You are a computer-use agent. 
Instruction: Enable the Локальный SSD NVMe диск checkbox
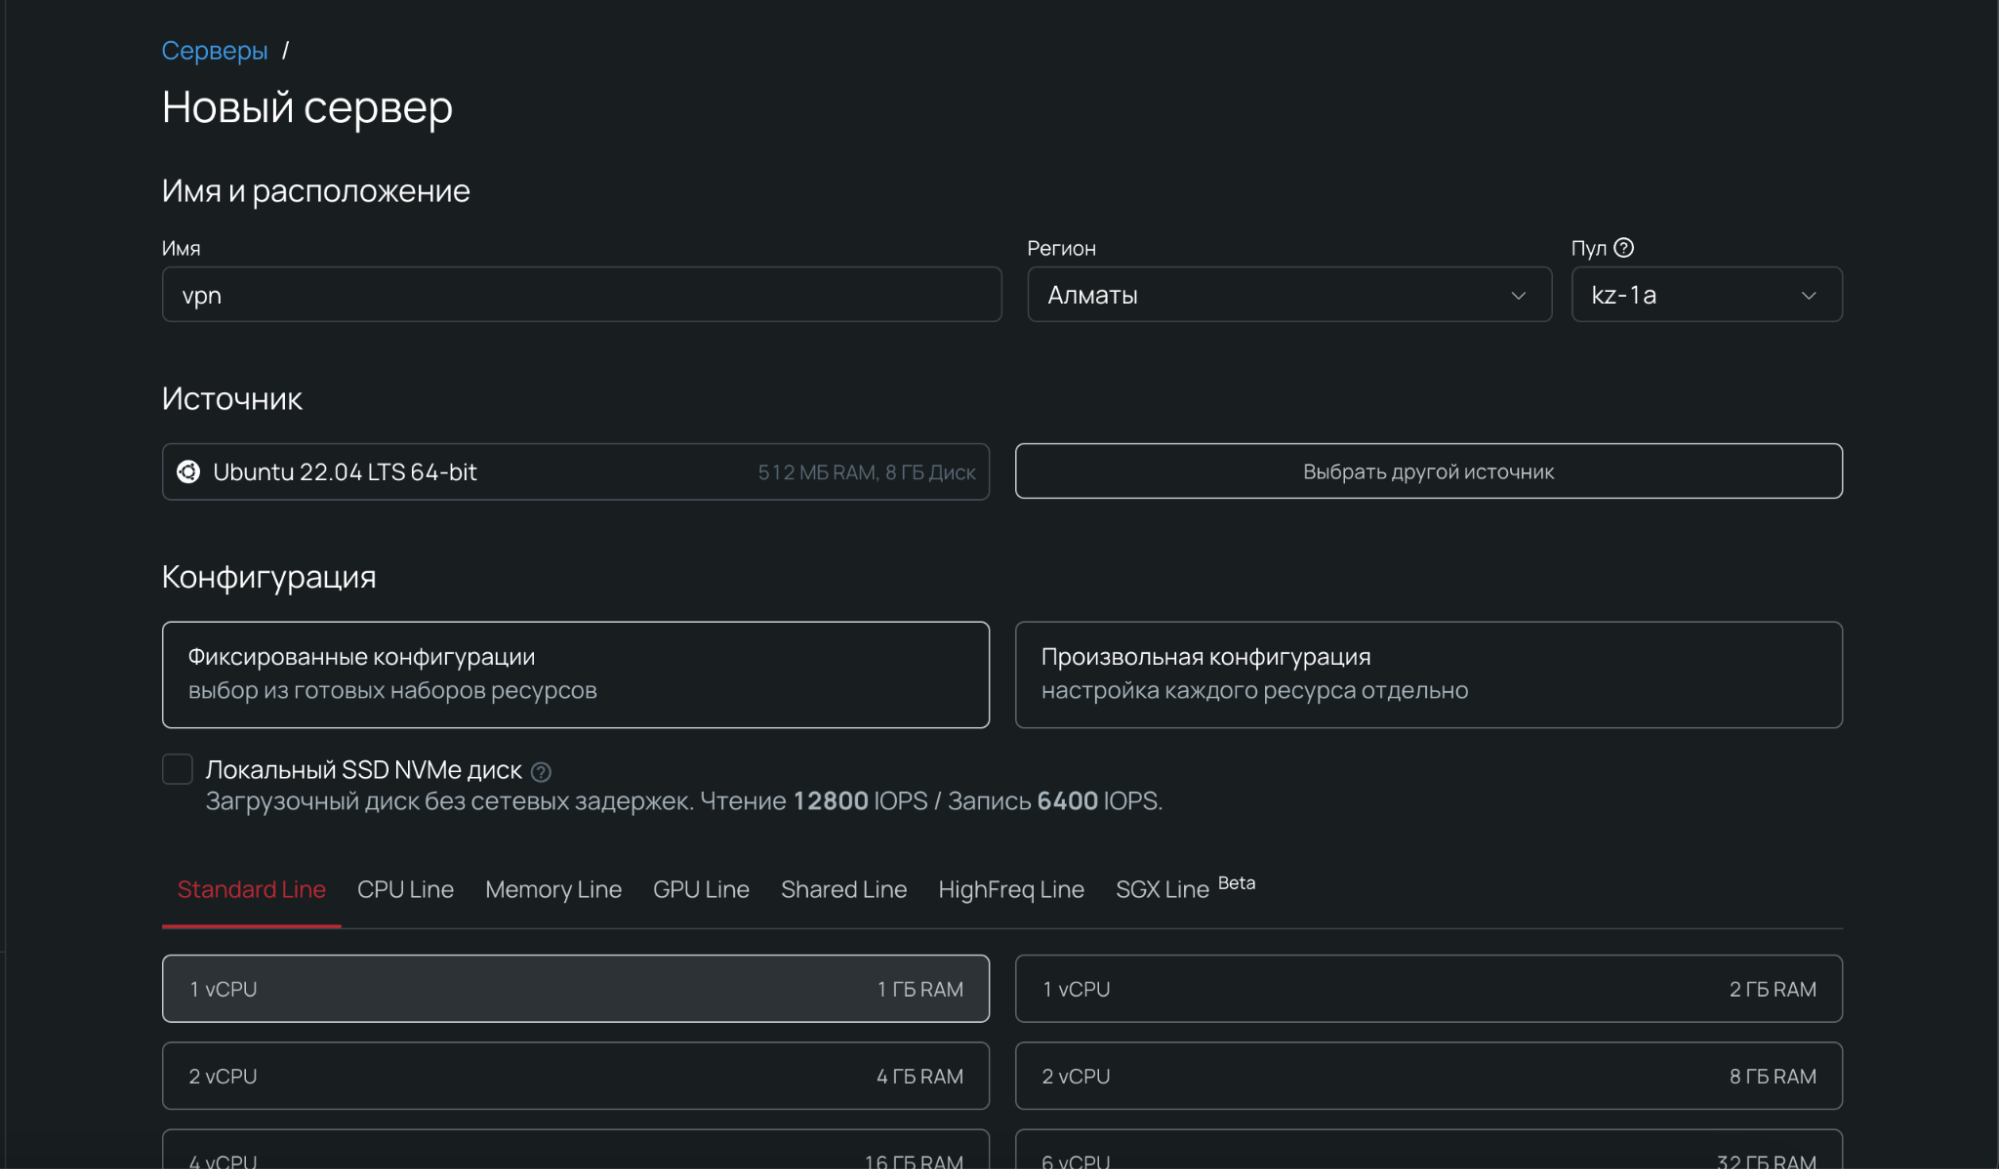click(177, 769)
